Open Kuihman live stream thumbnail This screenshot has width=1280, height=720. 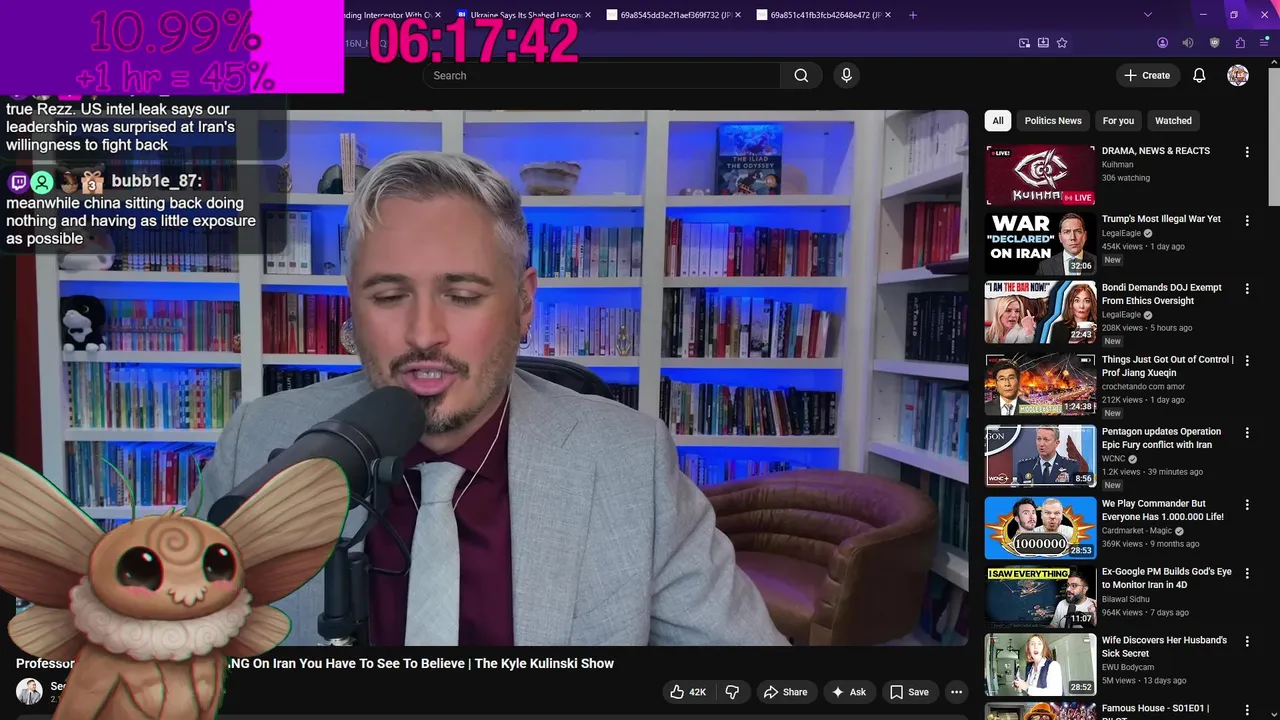pos(1040,175)
